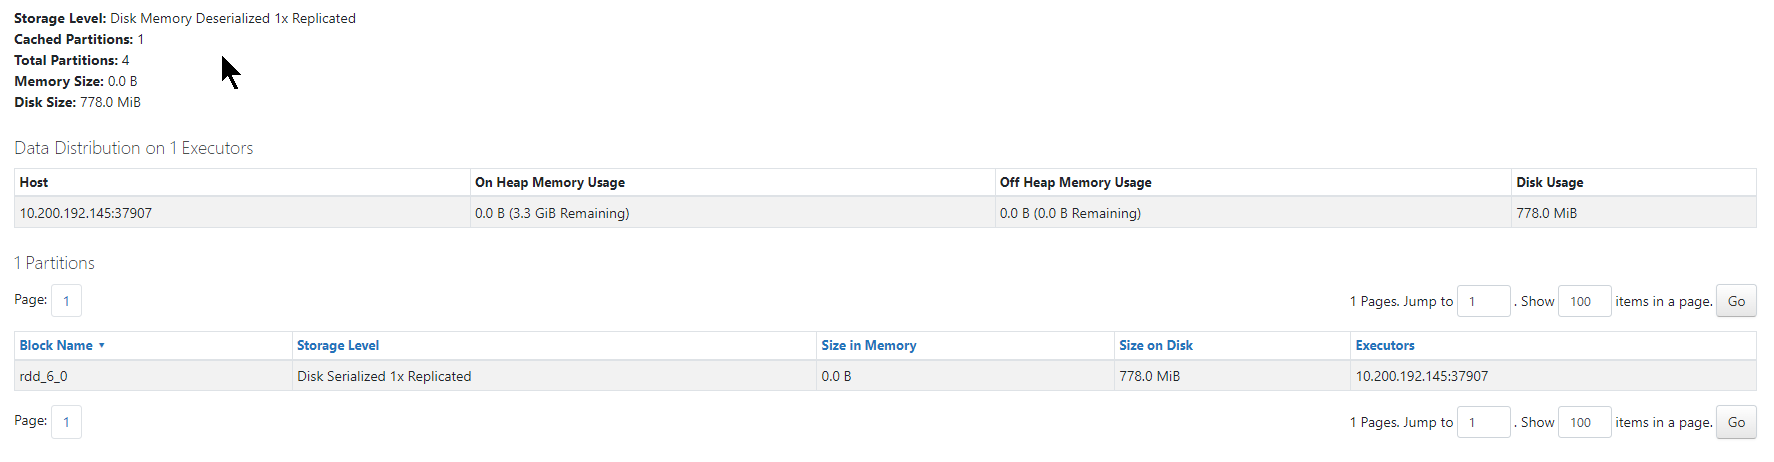Sort the table by Storage Level
This screenshot has height=462, width=1774.
[338, 346]
